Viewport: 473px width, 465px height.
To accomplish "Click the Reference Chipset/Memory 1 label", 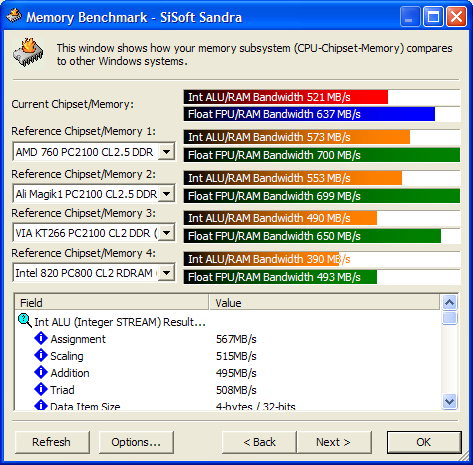I will tap(84, 131).
